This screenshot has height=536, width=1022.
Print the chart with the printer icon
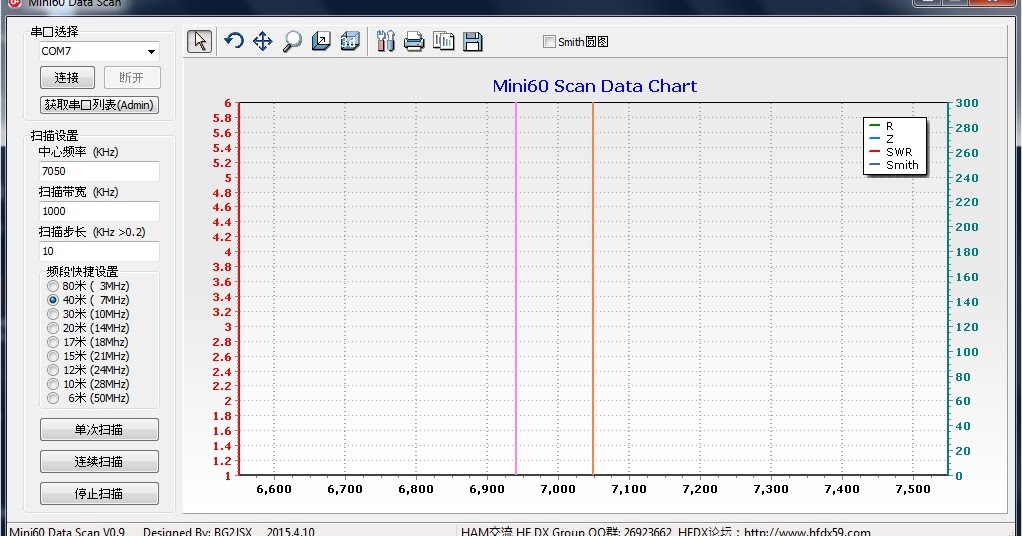[414, 42]
